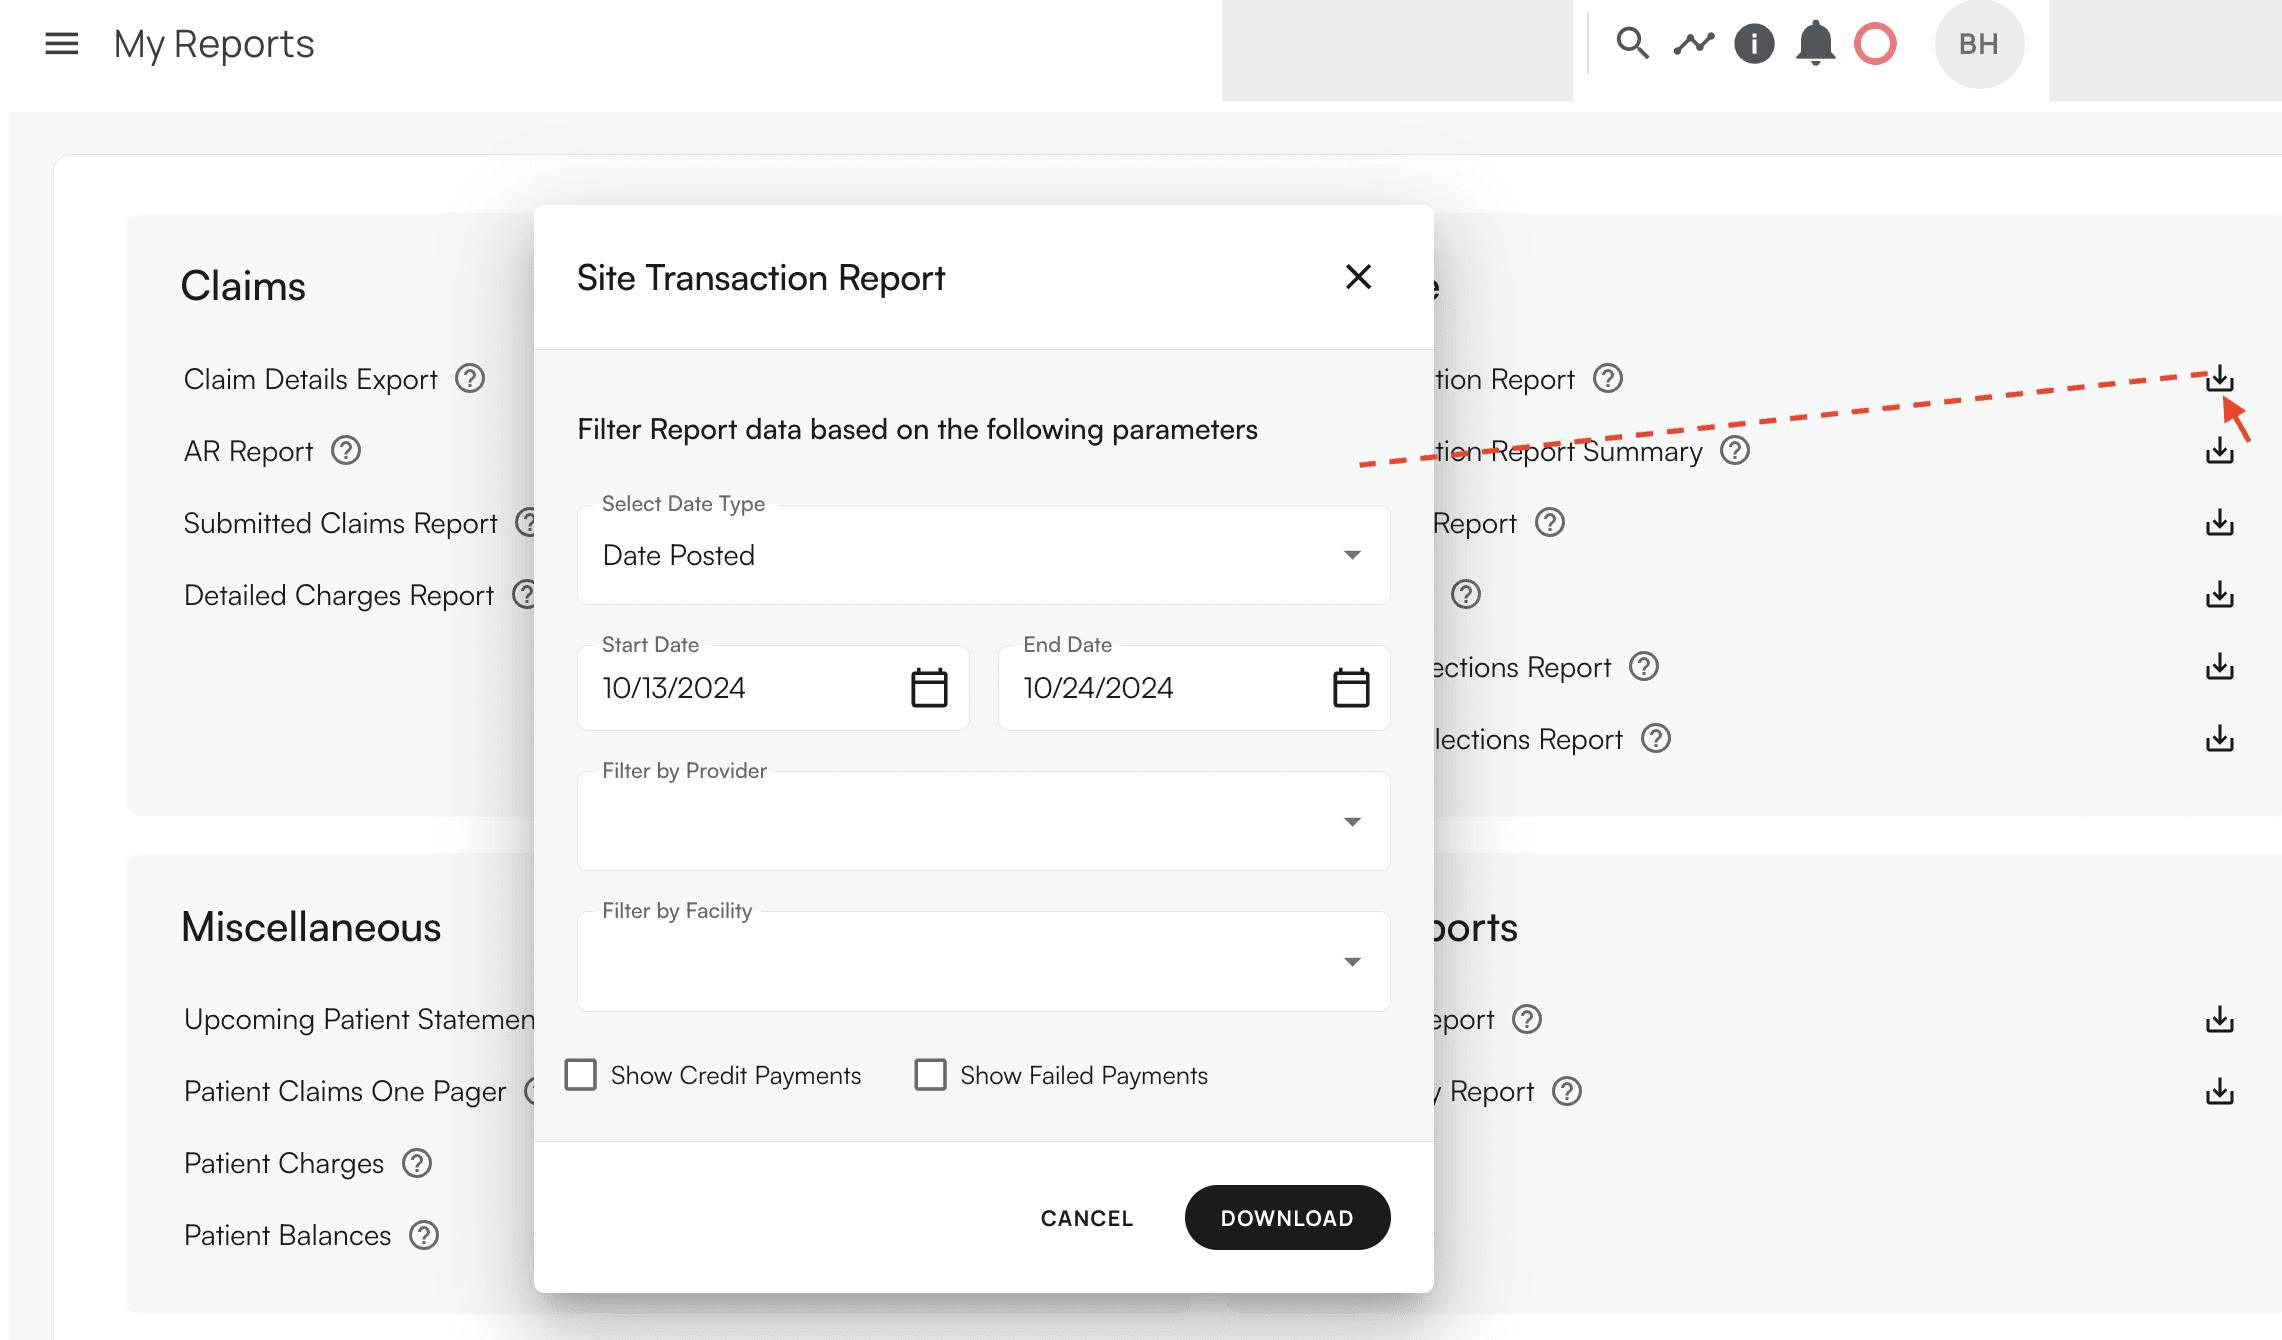Open the BH user avatar menu
2282x1340 pixels.
click(1978, 44)
